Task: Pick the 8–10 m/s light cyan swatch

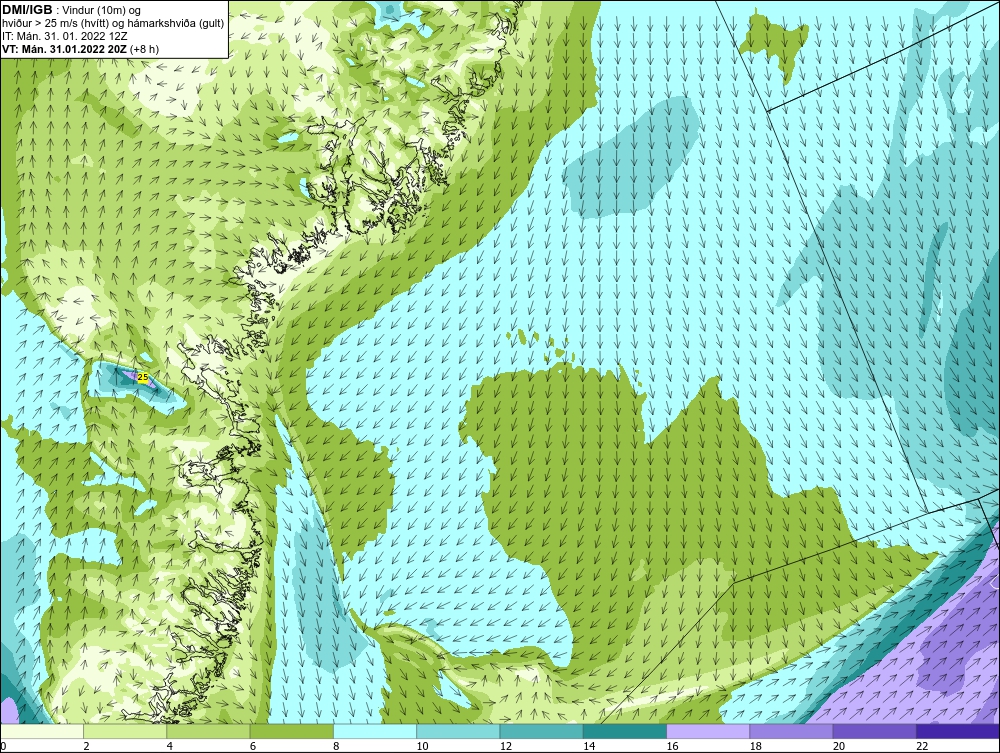Action: pos(375,731)
